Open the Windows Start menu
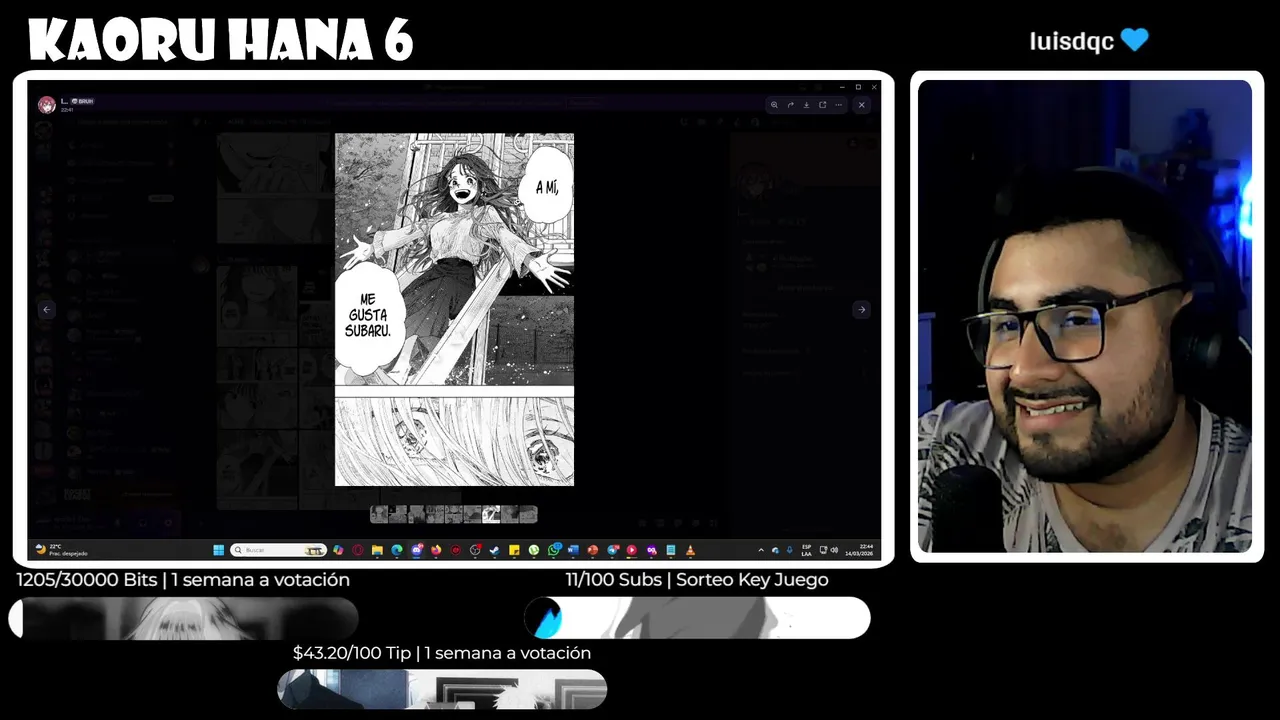Viewport: 1280px width, 720px height. [x=218, y=550]
